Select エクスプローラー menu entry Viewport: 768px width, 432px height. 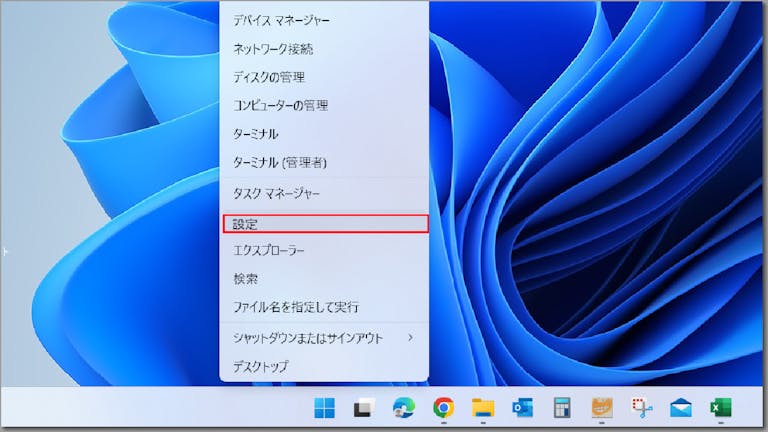tap(324, 250)
